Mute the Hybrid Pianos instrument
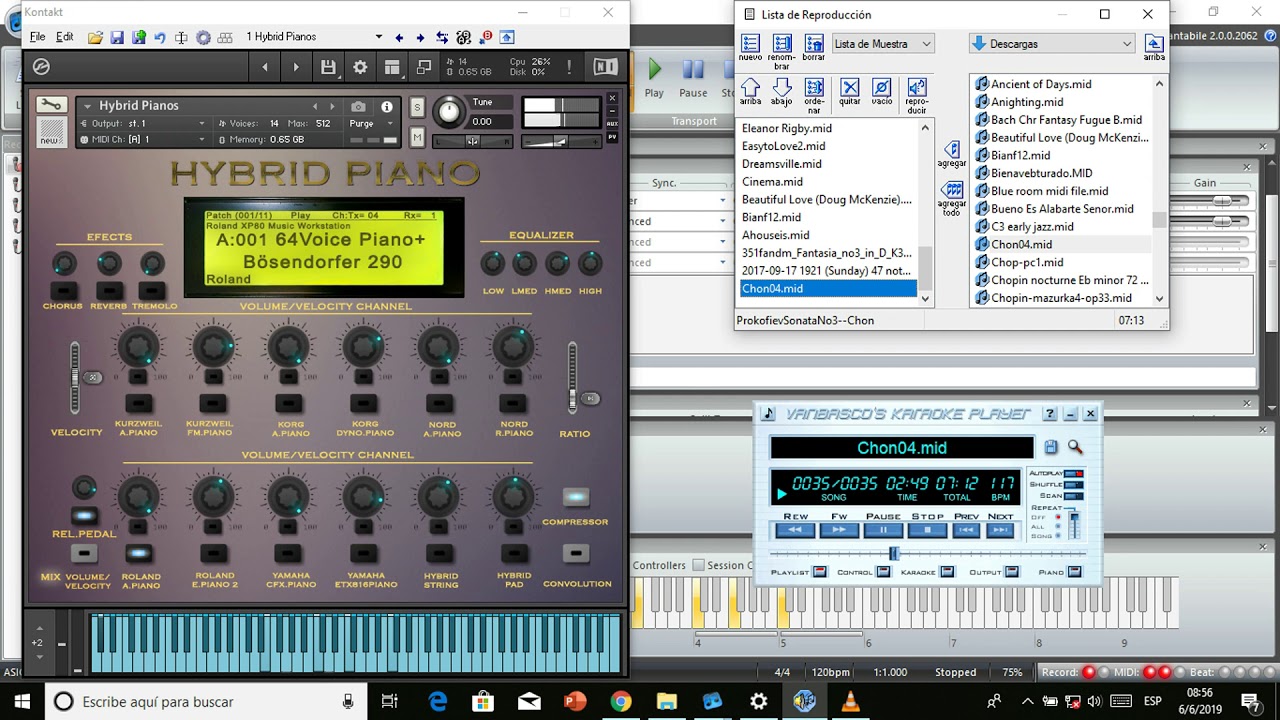Screen dimensions: 1280x720 point(417,137)
